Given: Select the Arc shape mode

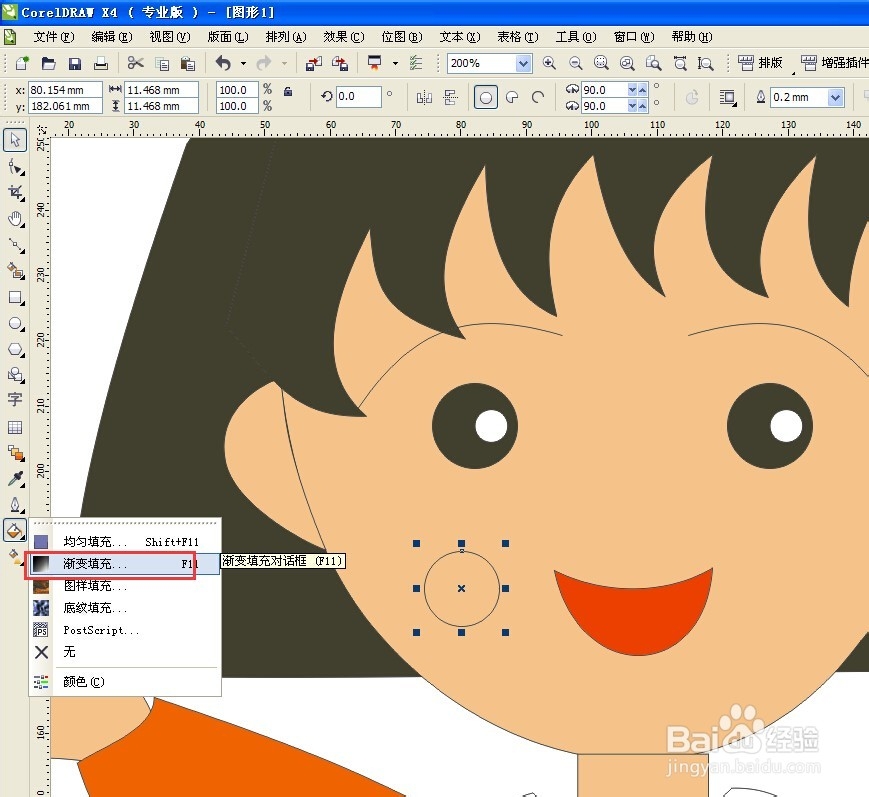Looking at the screenshot, I should [538, 98].
